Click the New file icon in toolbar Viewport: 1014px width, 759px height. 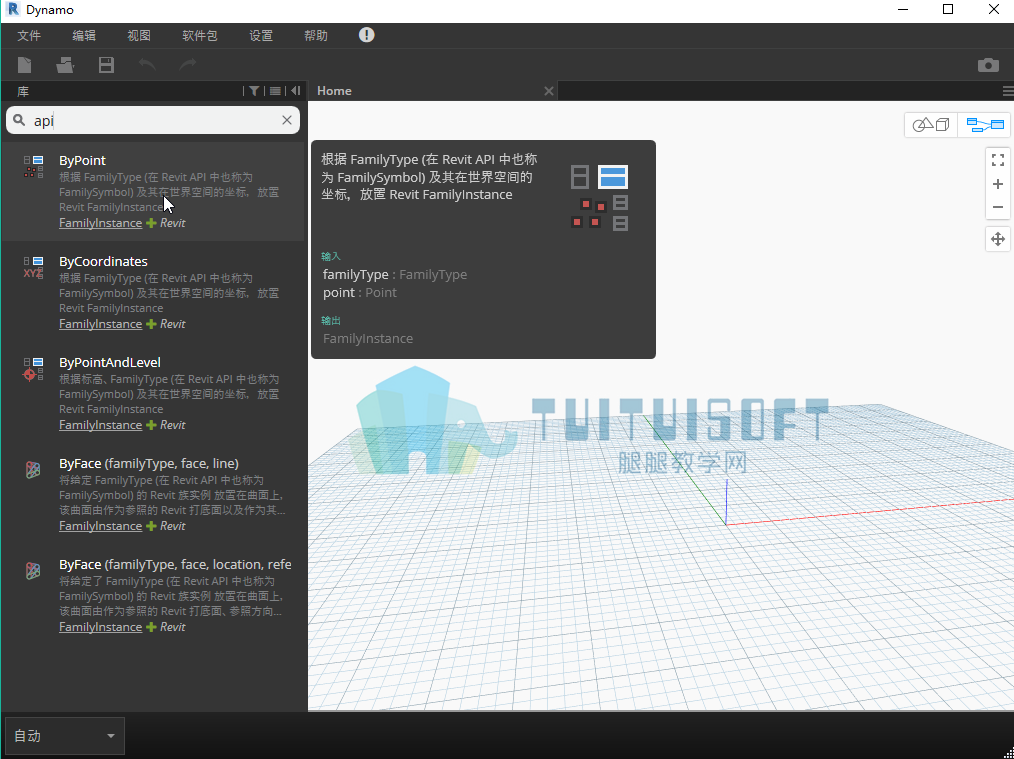click(25, 65)
